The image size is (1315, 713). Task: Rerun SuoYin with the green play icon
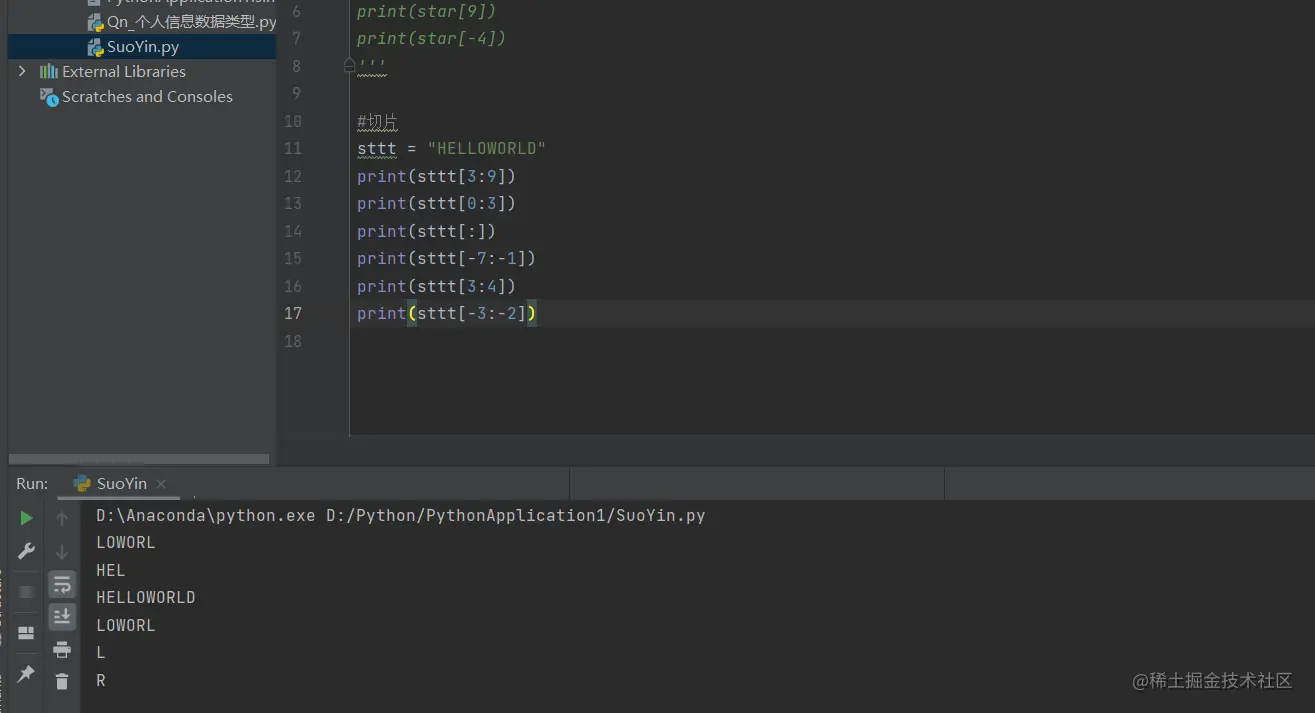tap(27, 518)
